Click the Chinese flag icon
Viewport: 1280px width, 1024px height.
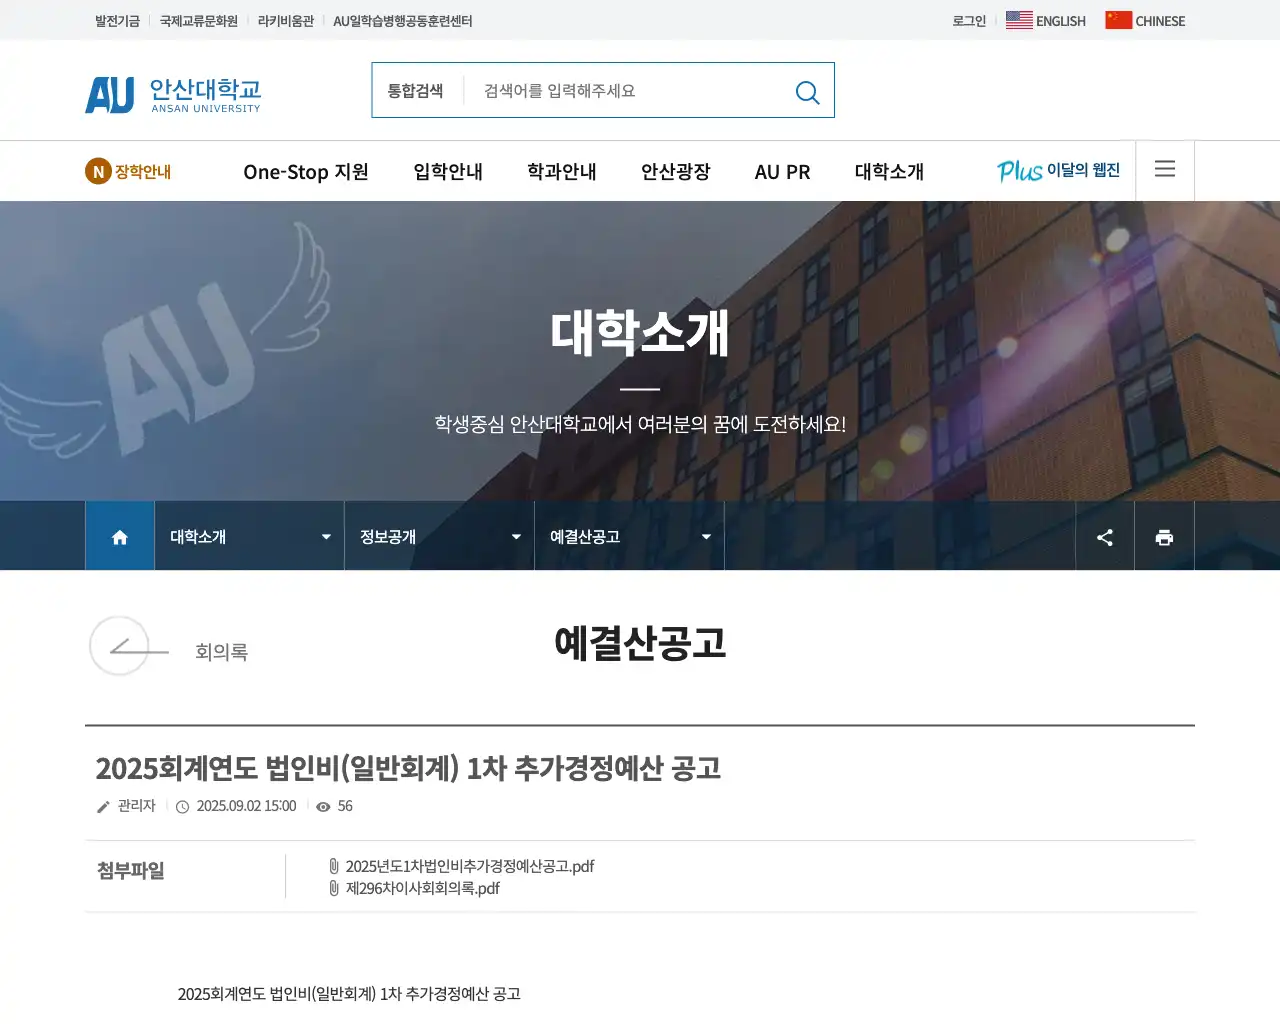point(1117,19)
